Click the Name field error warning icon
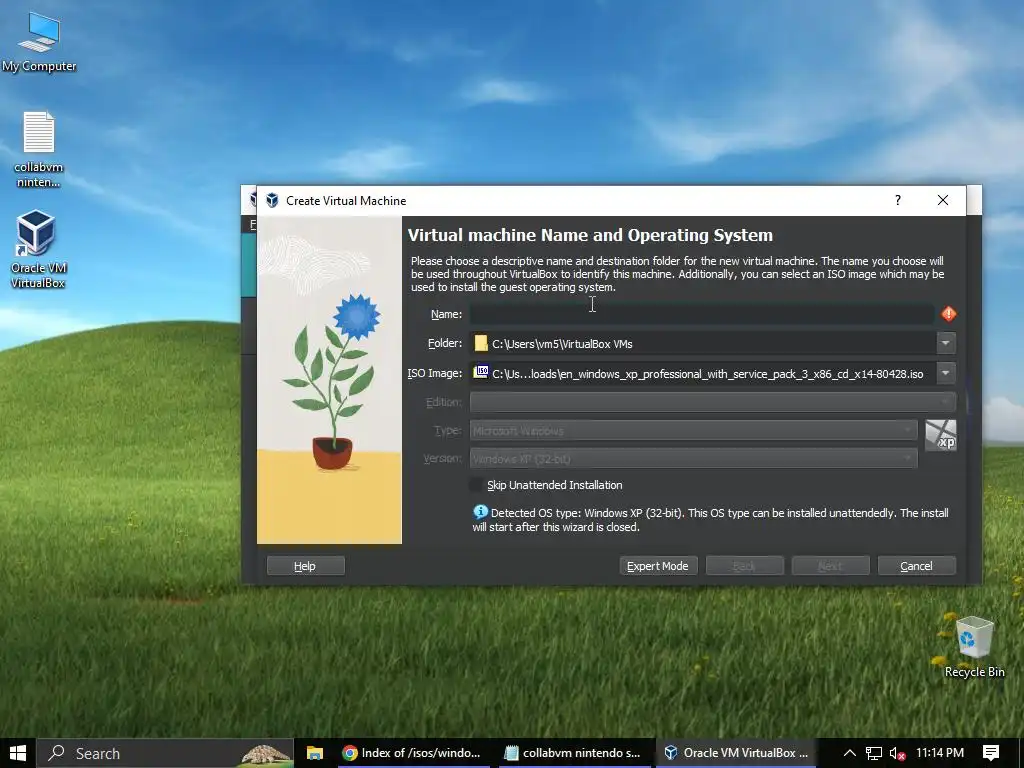1024x768 pixels. pos(948,314)
